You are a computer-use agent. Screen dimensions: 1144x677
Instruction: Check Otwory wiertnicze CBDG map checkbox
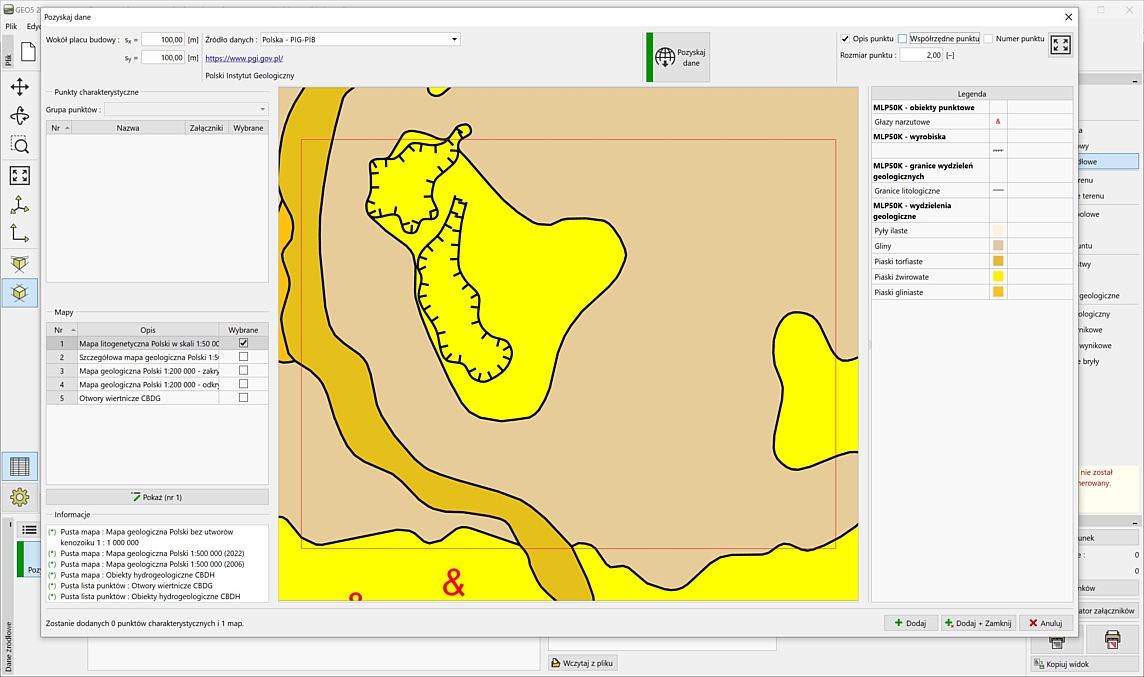point(243,398)
